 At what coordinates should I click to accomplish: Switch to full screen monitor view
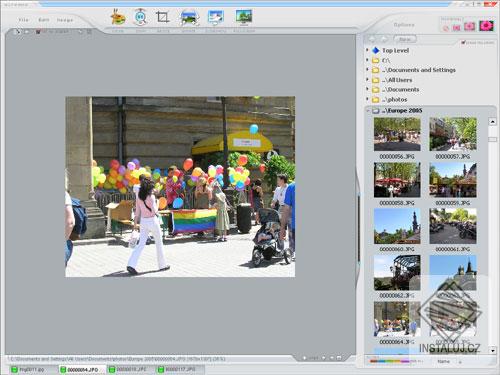244,17
